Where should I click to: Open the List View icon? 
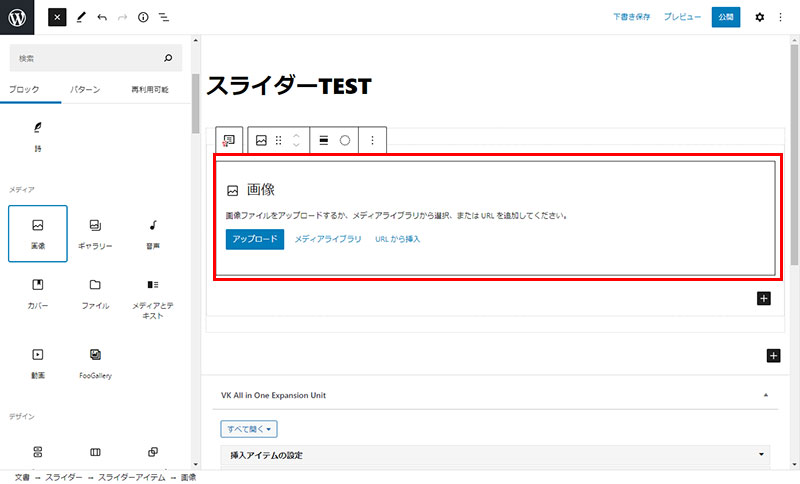pyautogui.click(x=164, y=18)
